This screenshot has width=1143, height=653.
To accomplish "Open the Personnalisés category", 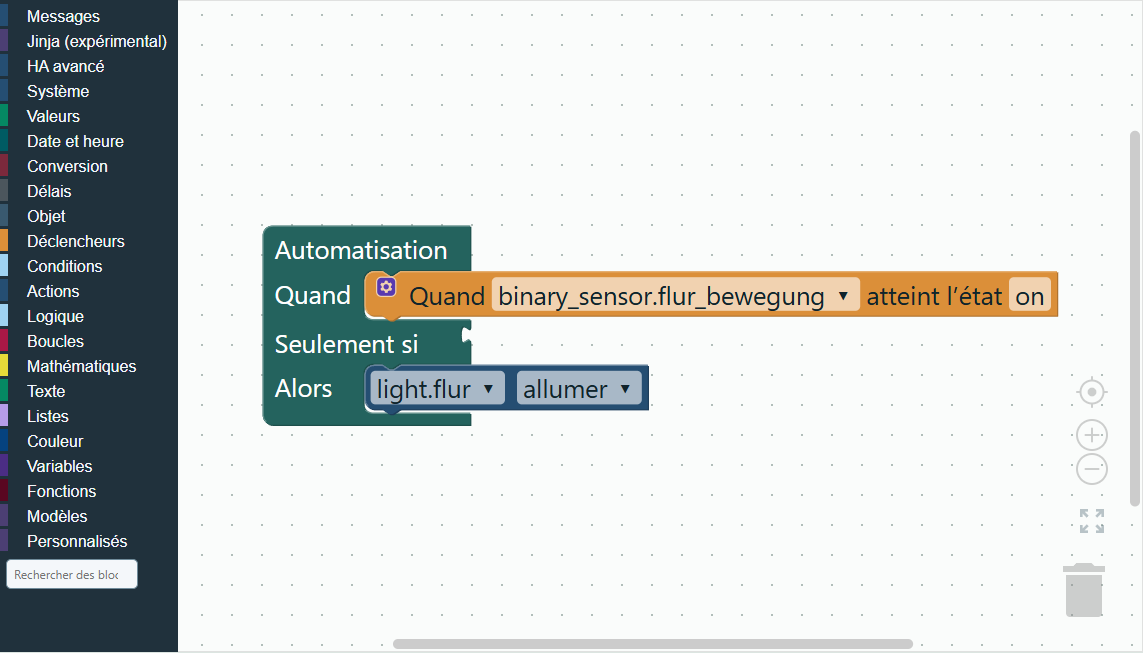I will (89, 541).
